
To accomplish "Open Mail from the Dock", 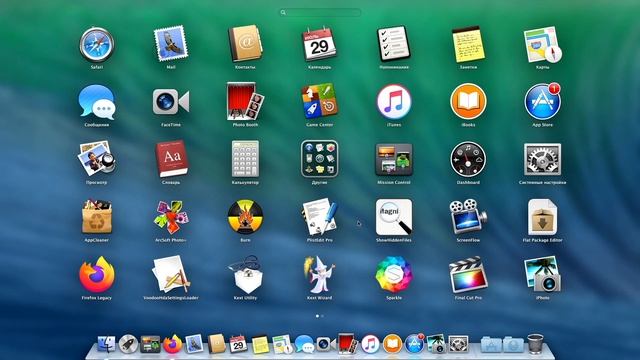I will [x=194, y=344].
